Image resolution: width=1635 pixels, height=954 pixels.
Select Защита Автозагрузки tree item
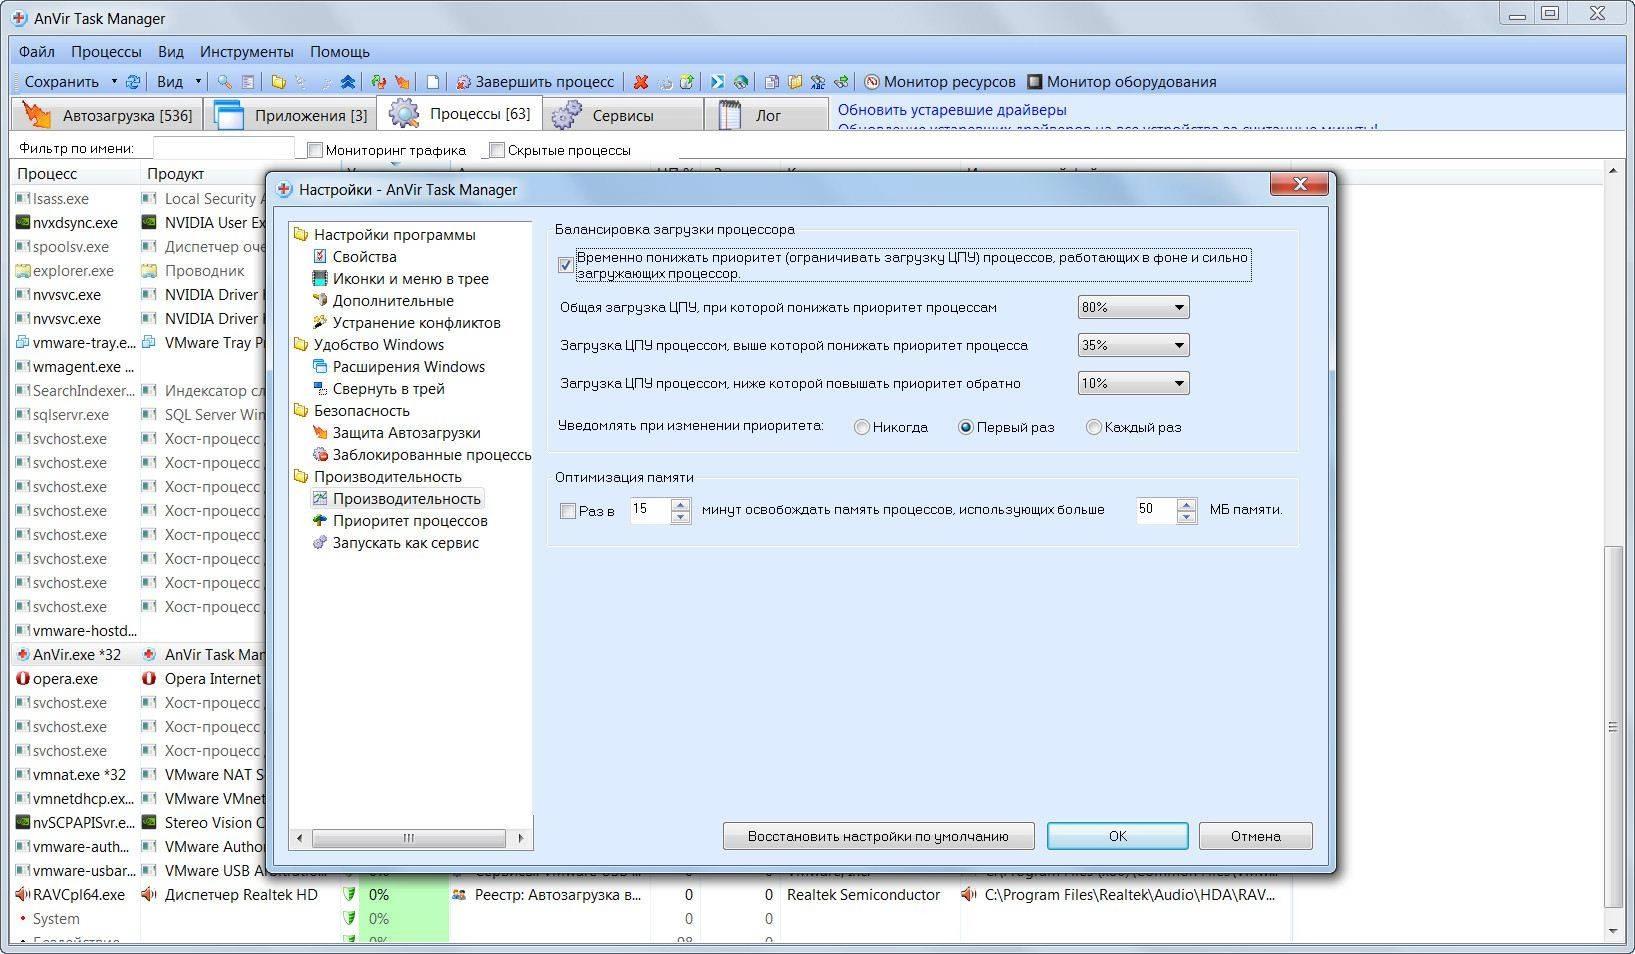point(406,433)
